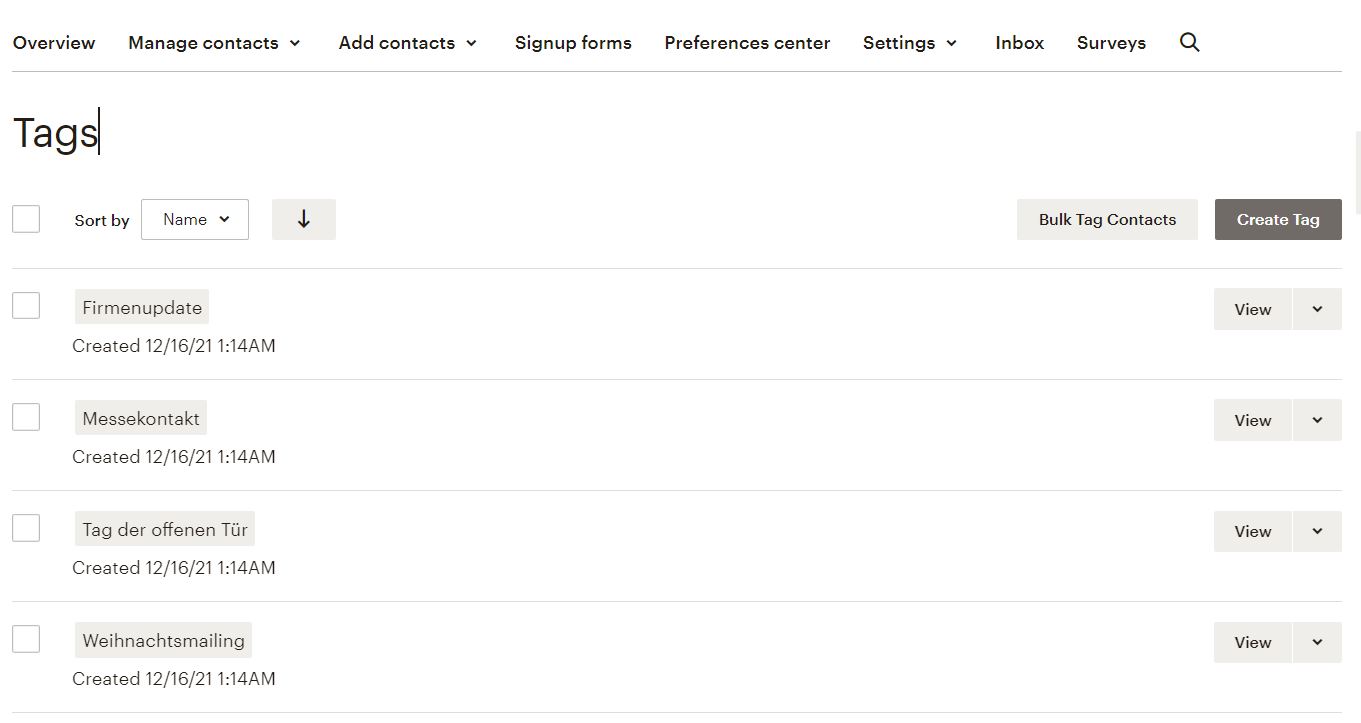Open the search magnifier icon

coord(1189,42)
